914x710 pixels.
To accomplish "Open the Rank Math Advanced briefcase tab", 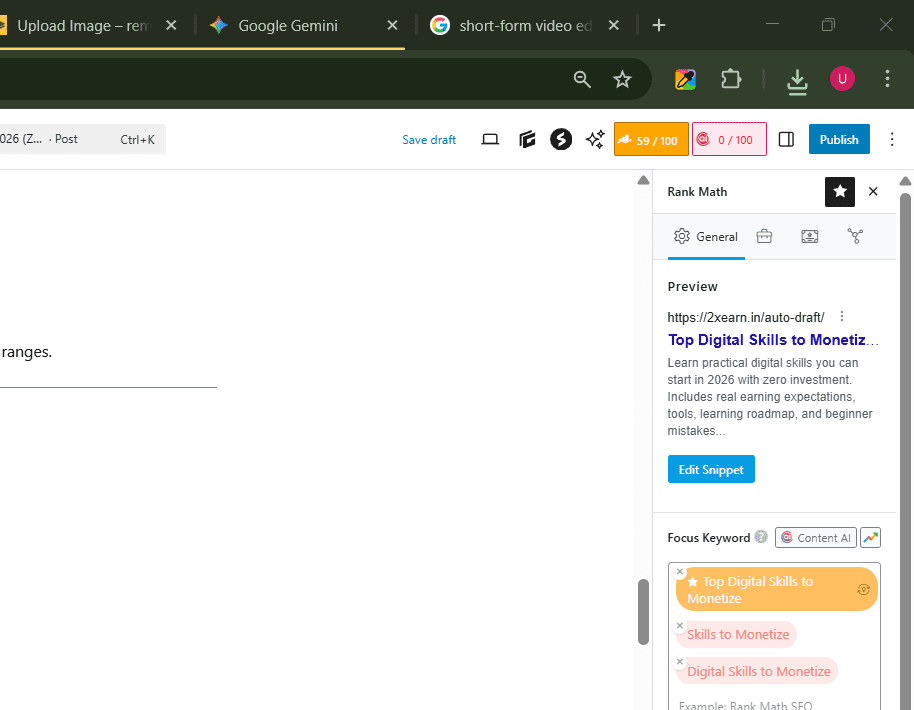I will coord(764,236).
